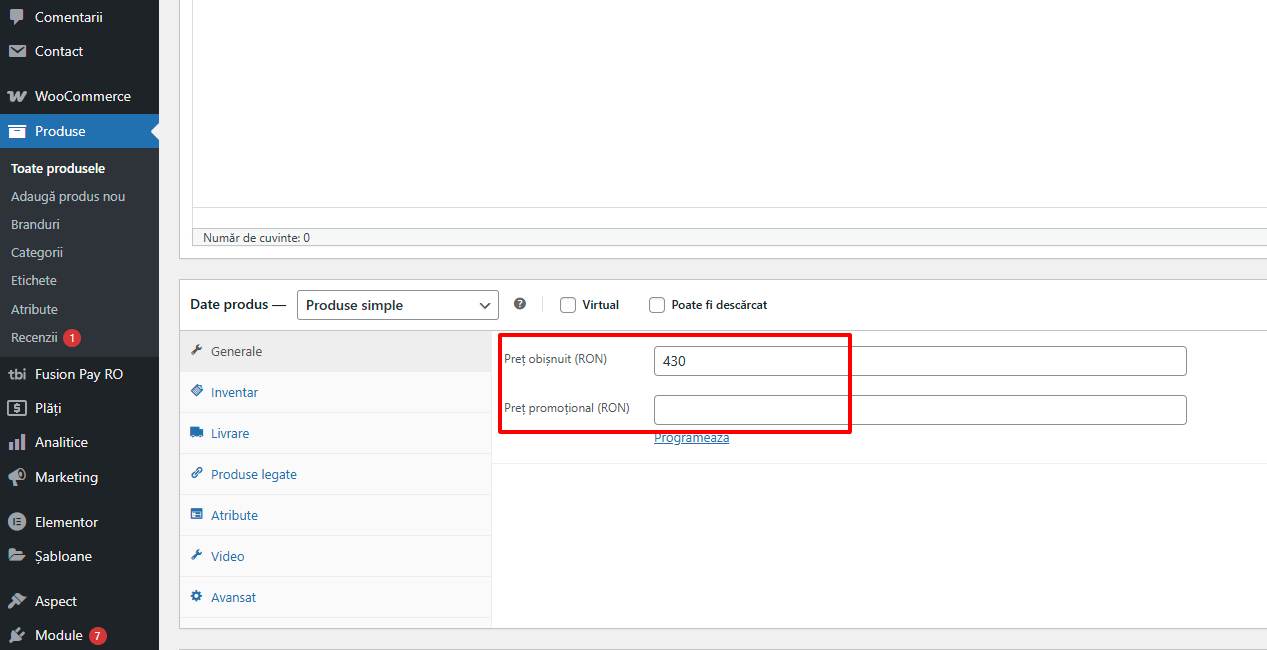Screen dimensions: 1267x650
Task: Click the Marketing megaphone icon
Action: (x=17, y=477)
